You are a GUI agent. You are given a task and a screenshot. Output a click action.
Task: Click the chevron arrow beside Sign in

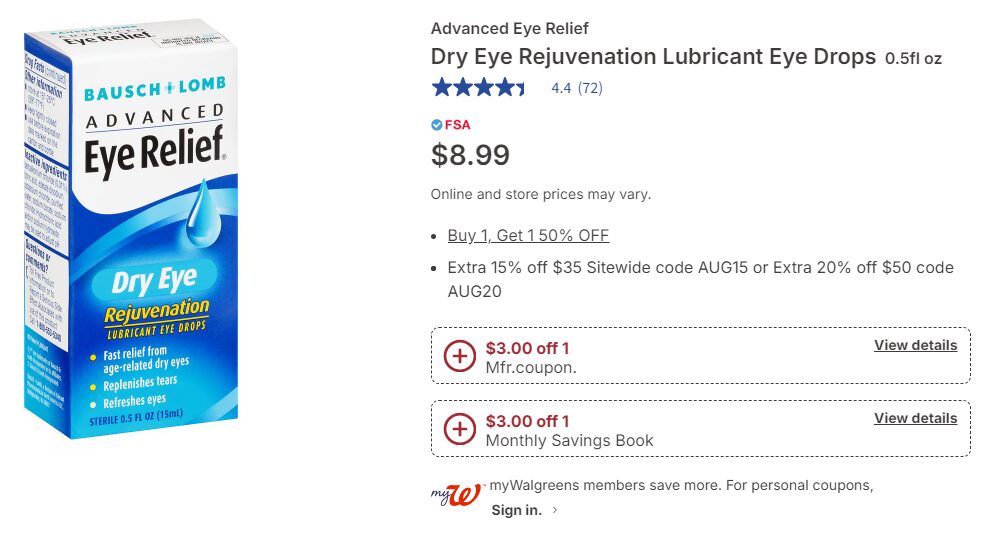click(x=555, y=511)
